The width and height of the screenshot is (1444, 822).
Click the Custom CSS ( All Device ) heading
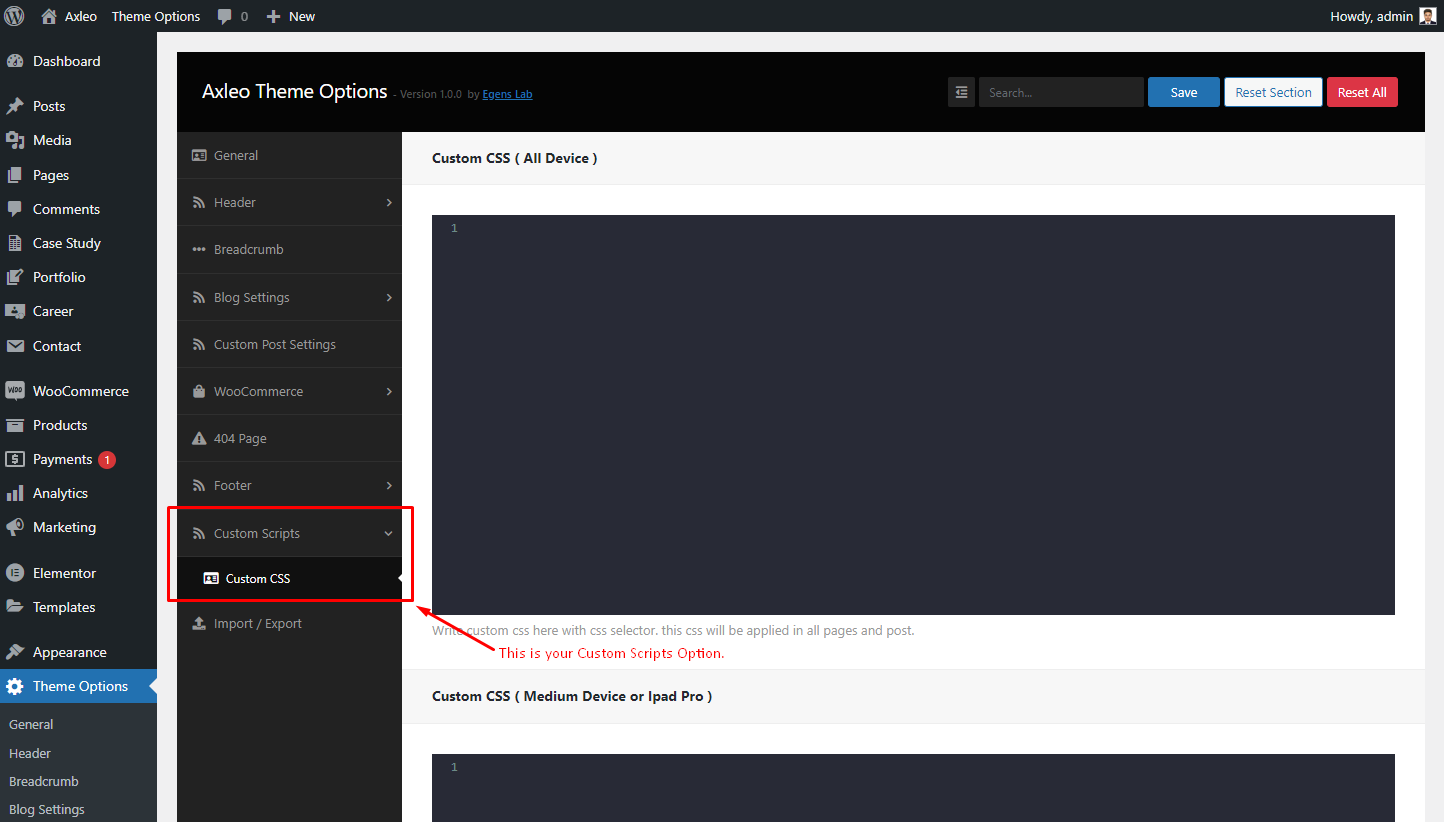(515, 158)
